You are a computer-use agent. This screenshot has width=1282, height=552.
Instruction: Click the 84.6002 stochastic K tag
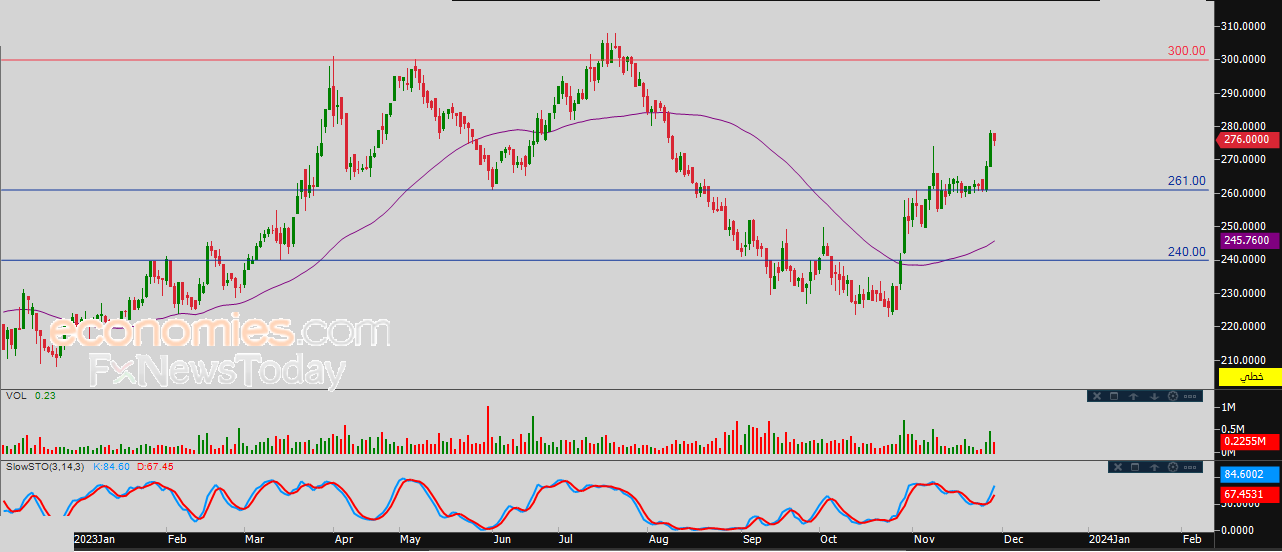[x=1250, y=474]
